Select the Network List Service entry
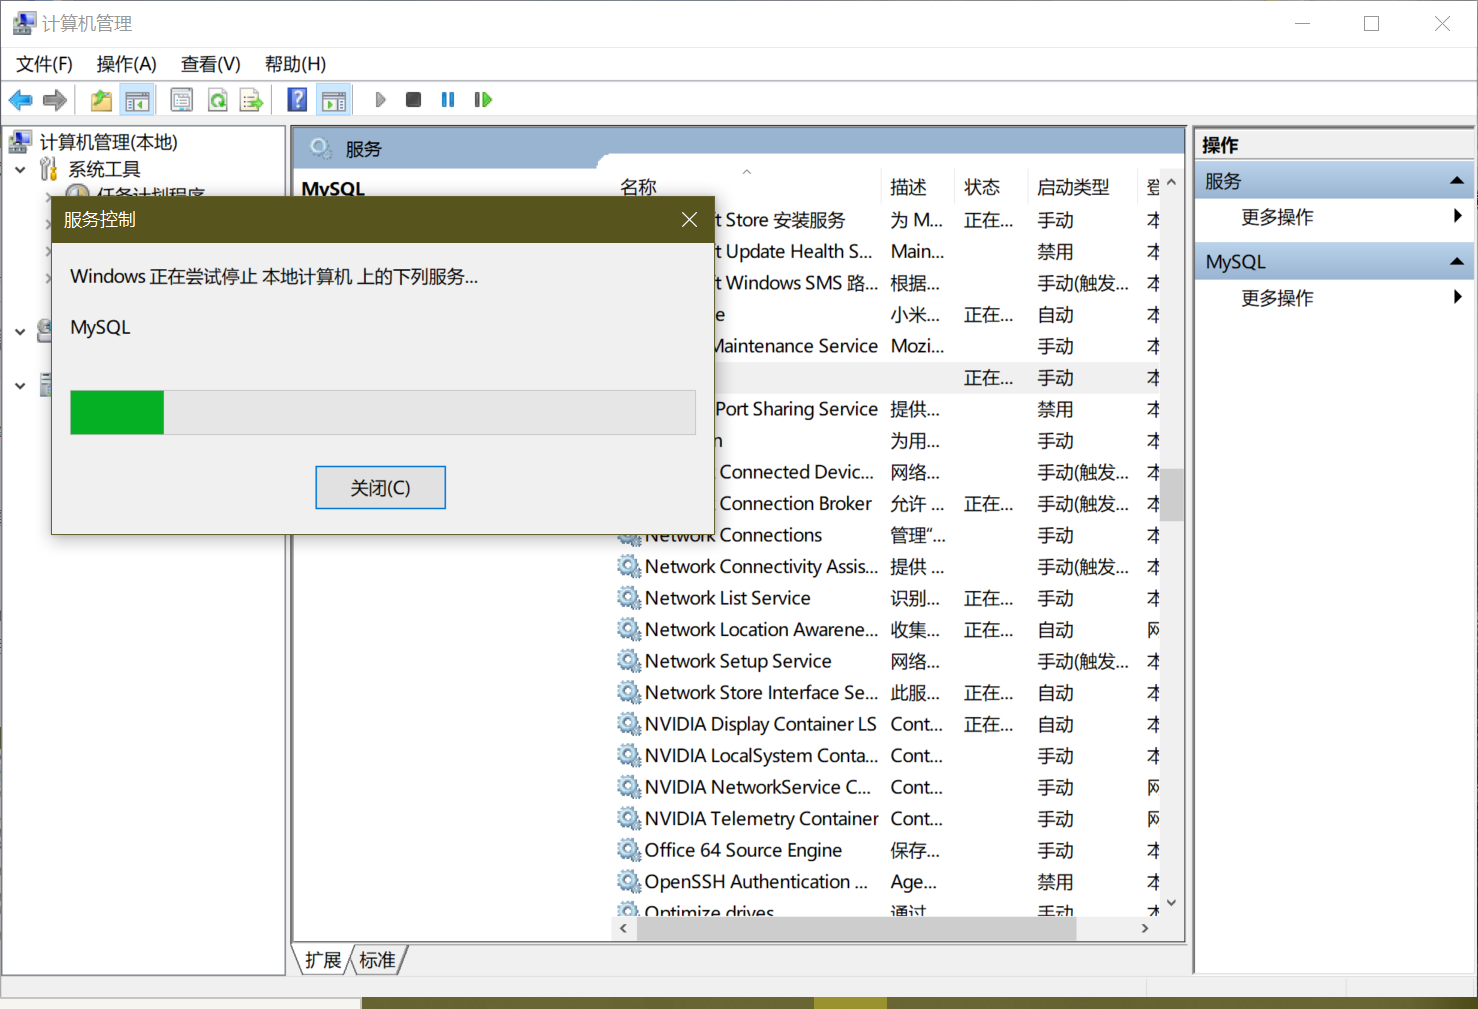The image size is (1478, 1009). coord(727,597)
